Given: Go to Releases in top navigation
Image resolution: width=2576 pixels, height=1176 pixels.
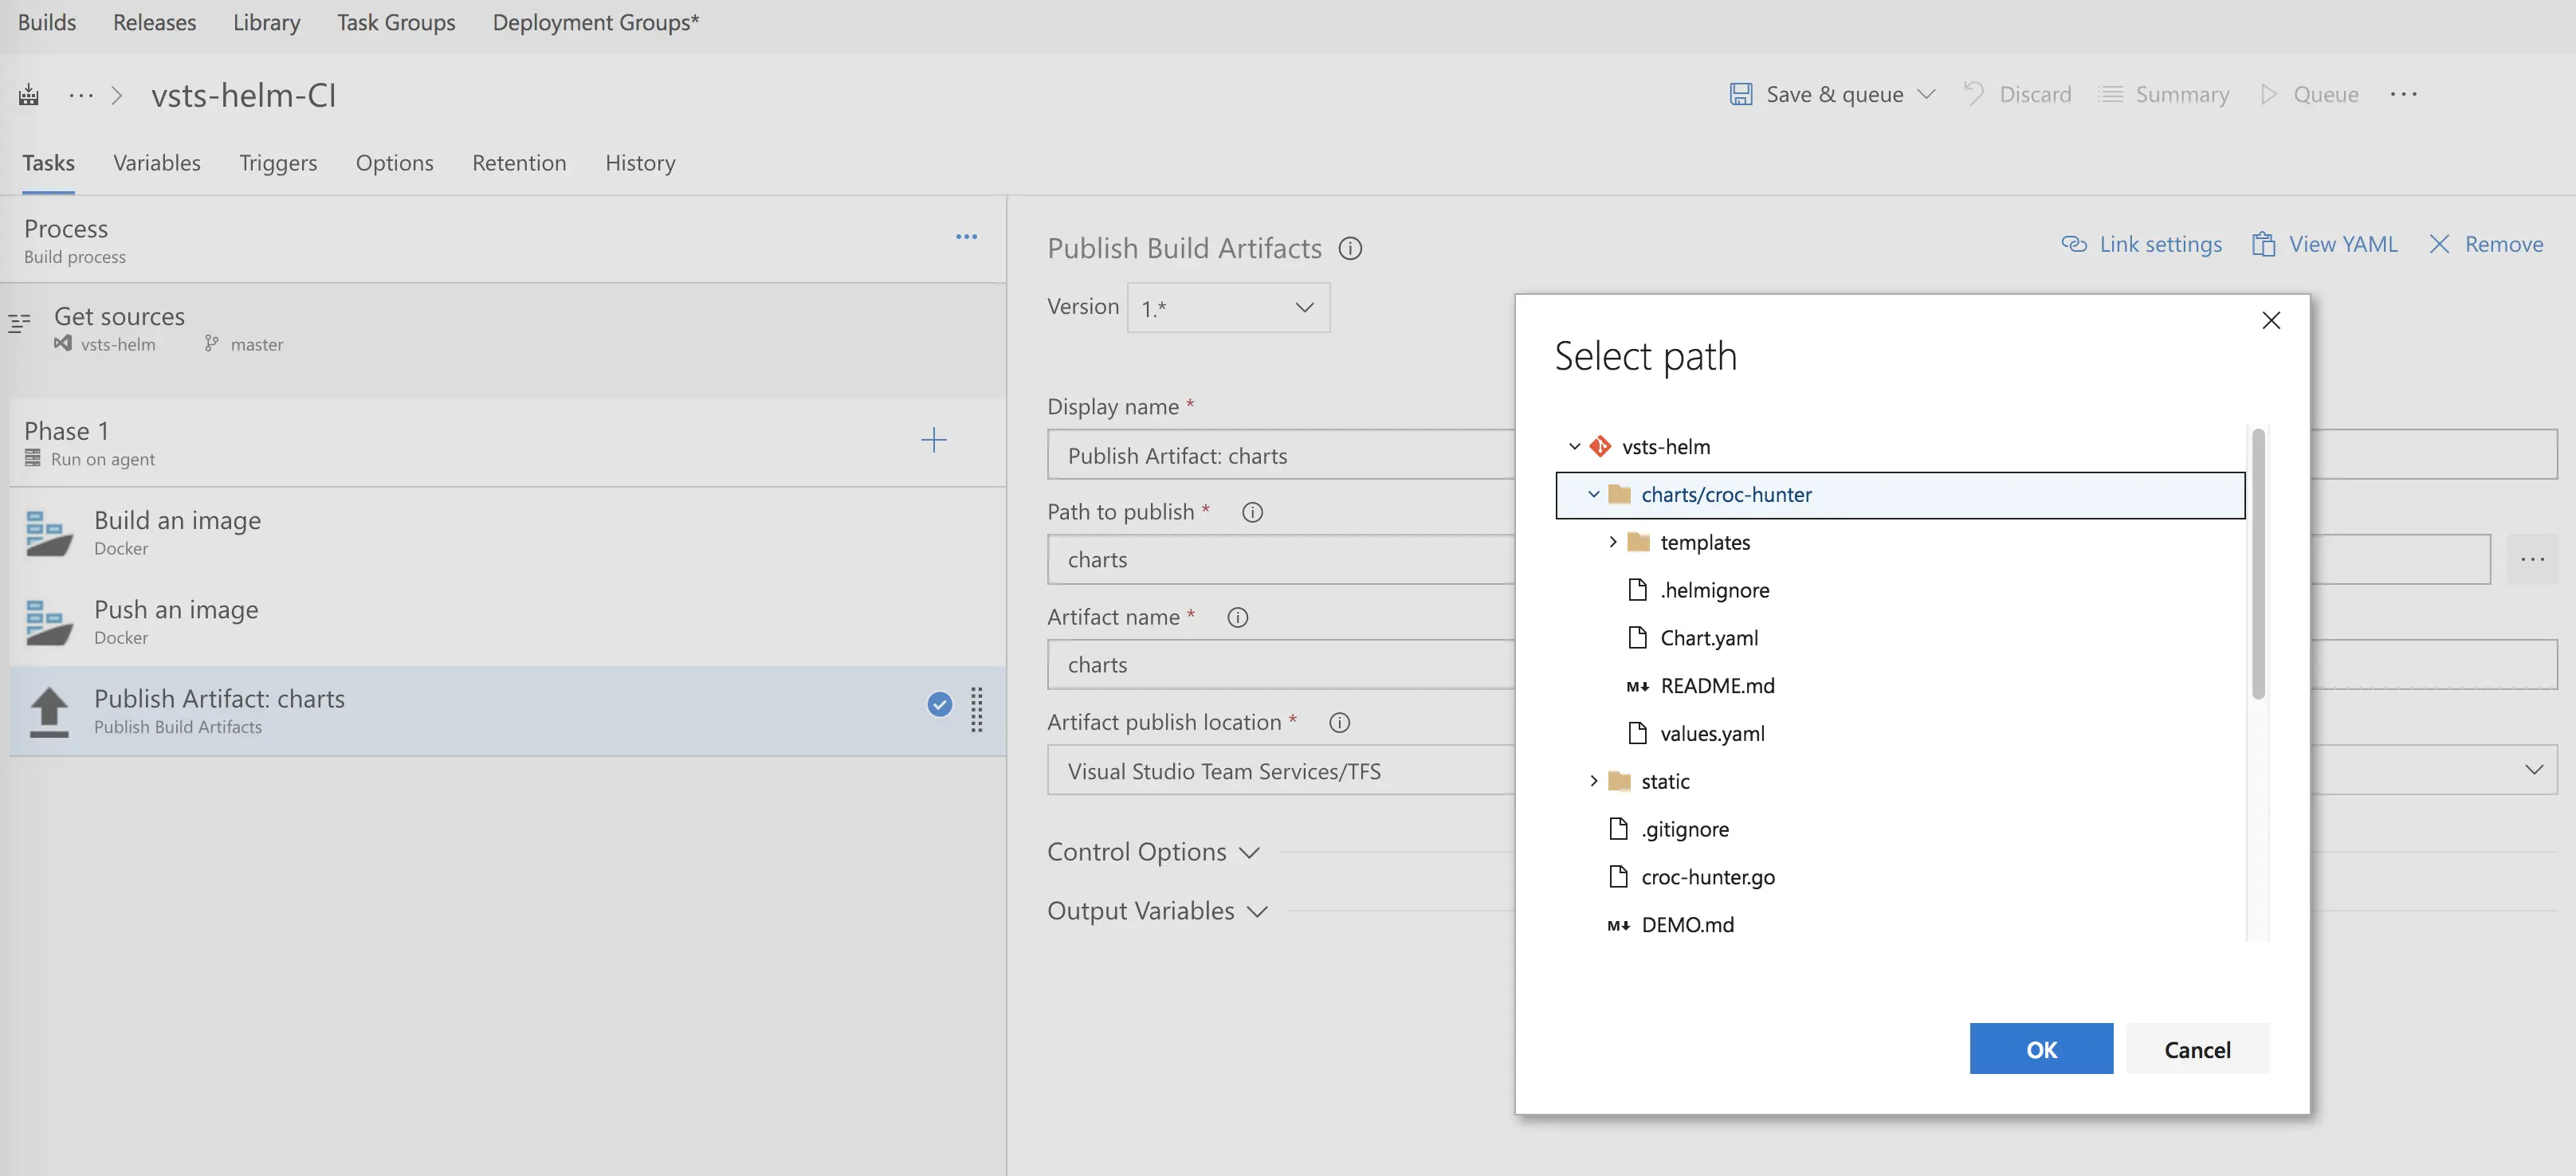Looking at the screenshot, I should click(154, 22).
